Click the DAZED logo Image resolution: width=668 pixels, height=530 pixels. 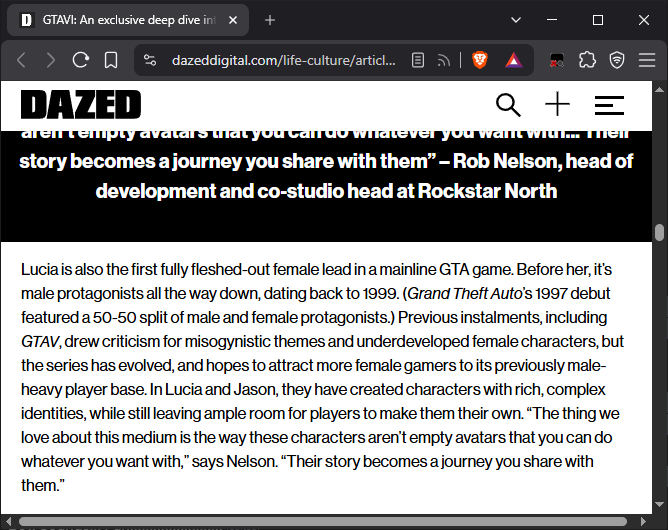click(x=81, y=104)
